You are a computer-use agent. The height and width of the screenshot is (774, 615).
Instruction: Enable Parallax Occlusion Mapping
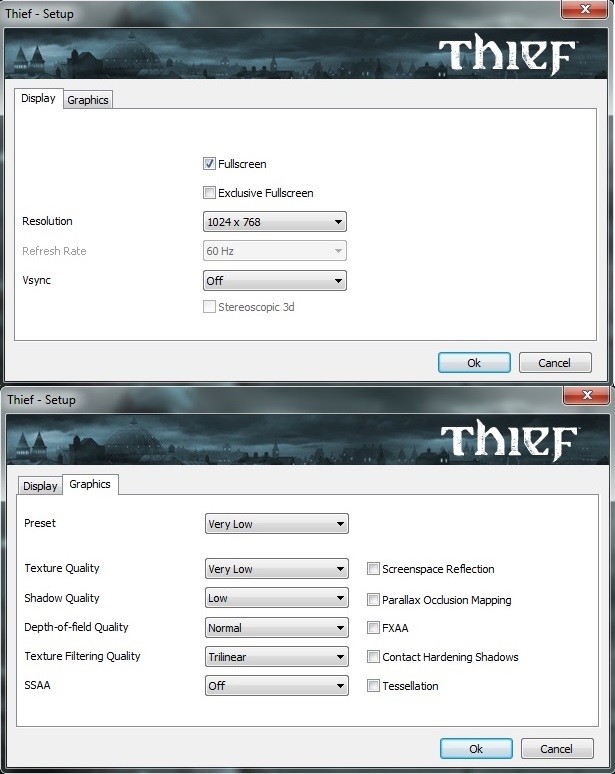[x=373, y=600]
